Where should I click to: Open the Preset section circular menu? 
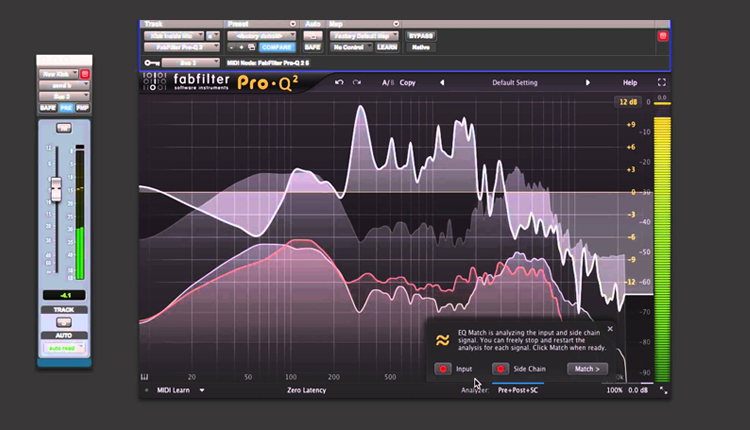click(293, 24)
